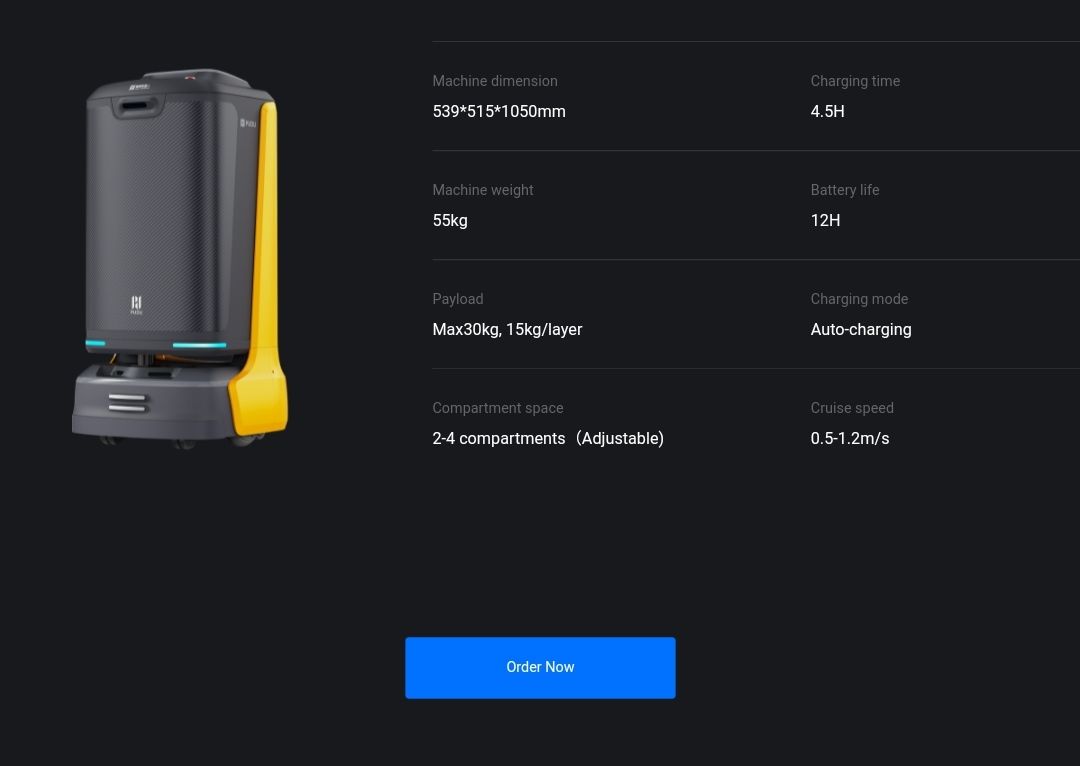Select the Machine dimension label
The image size is (1080, 766).
(495, 81)
